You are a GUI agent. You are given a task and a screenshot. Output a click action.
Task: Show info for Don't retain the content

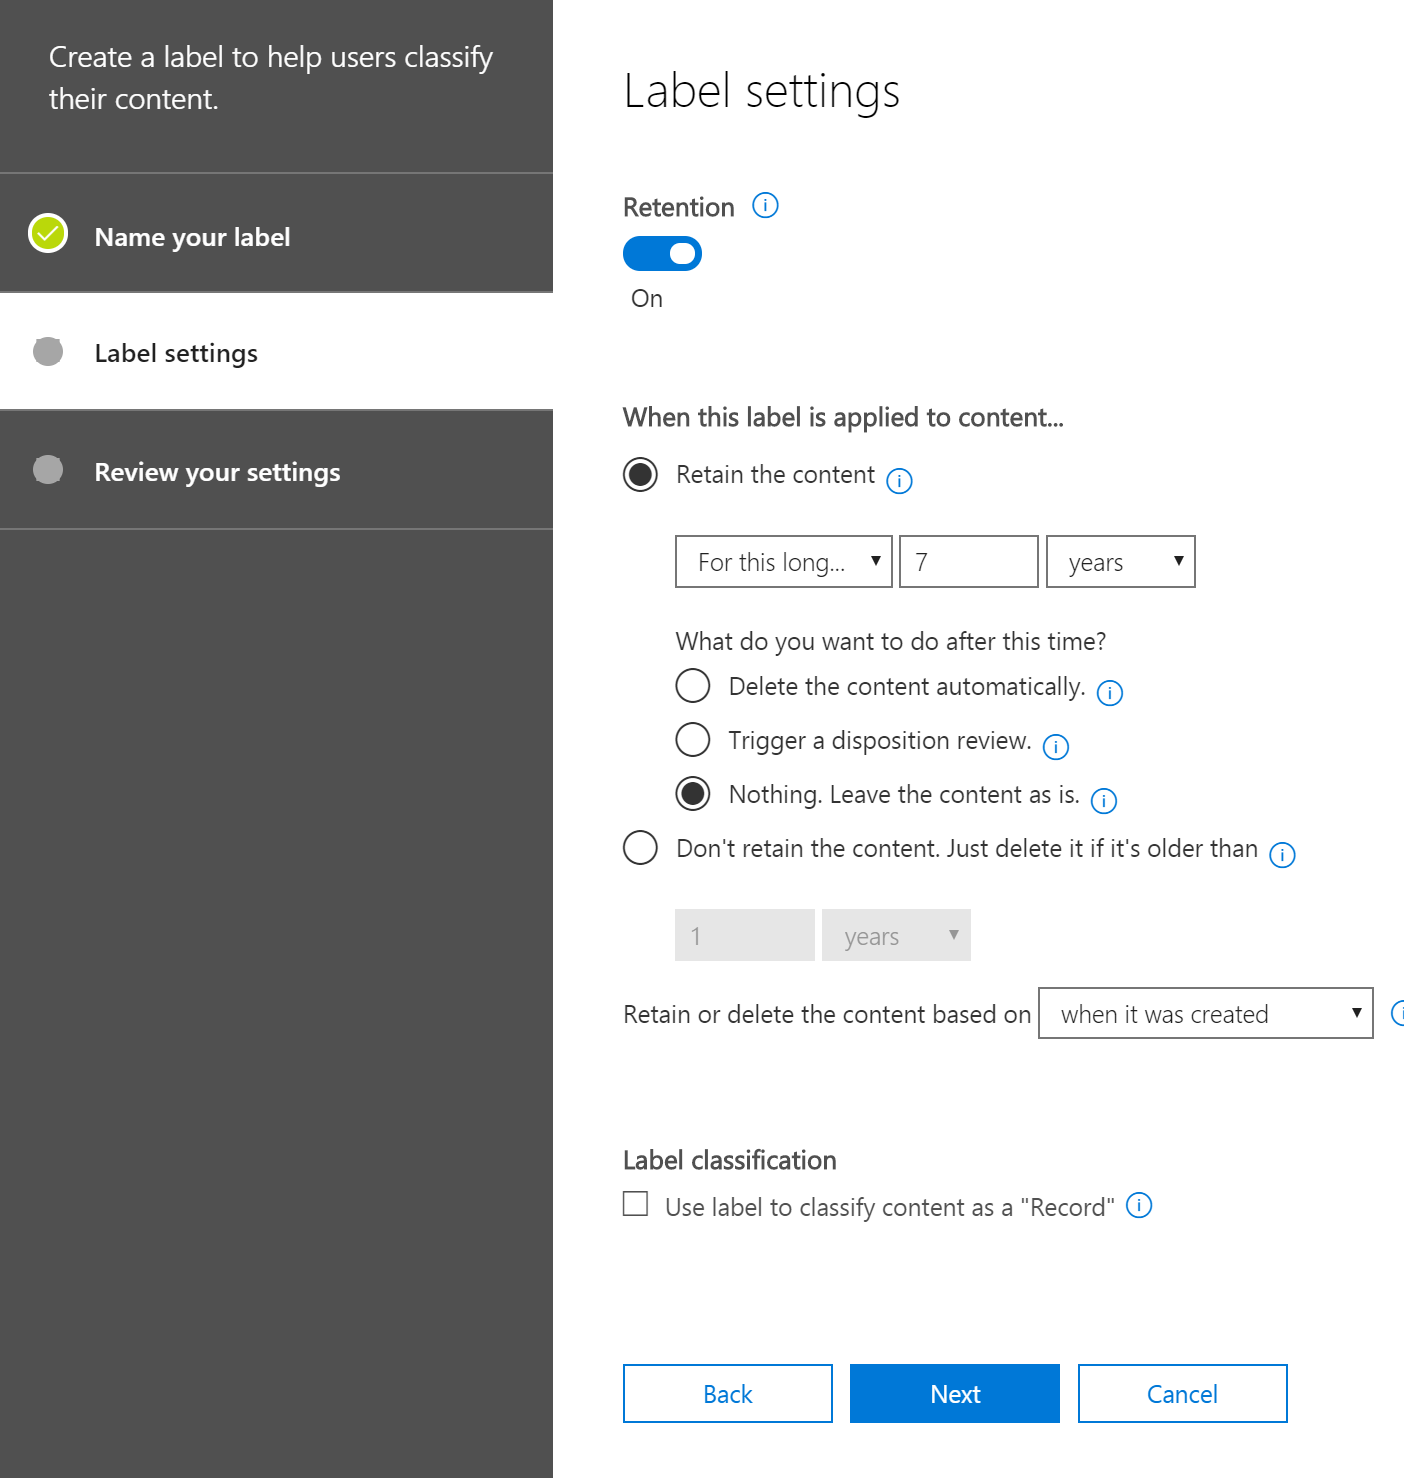point(1281,855)
